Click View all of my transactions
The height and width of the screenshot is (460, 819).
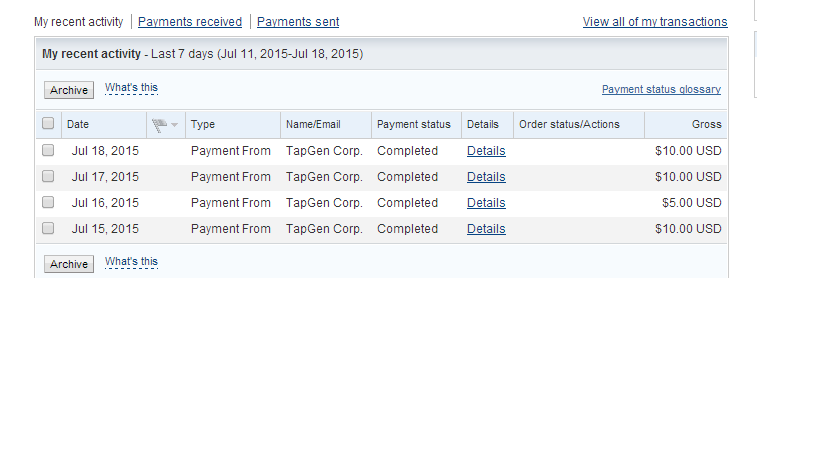pos(655,22)
